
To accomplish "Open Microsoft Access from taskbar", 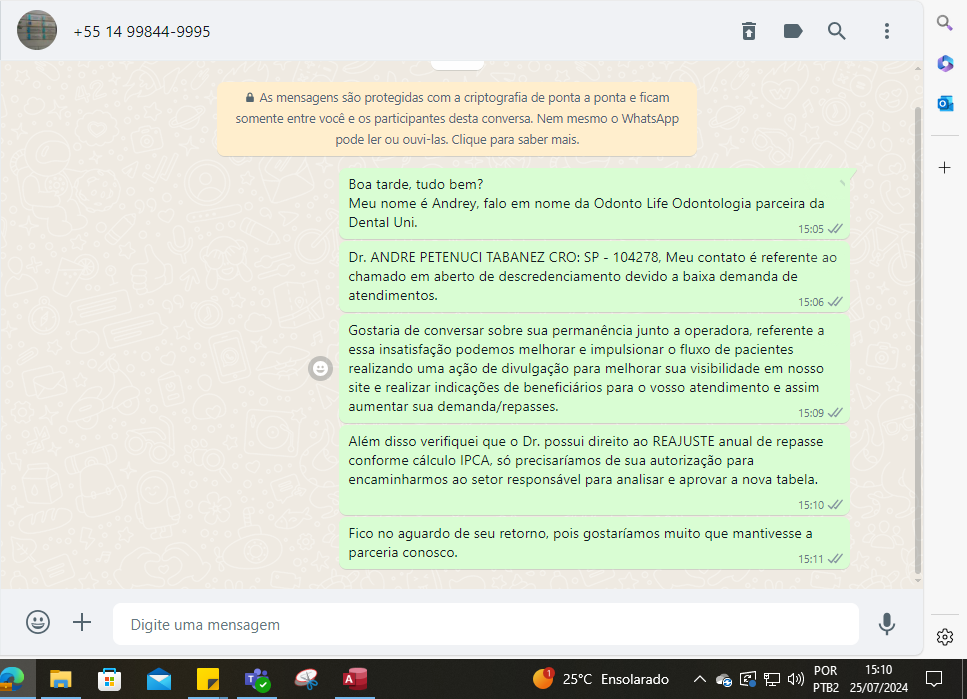I will pyautogui.click(x=355, y=679).
